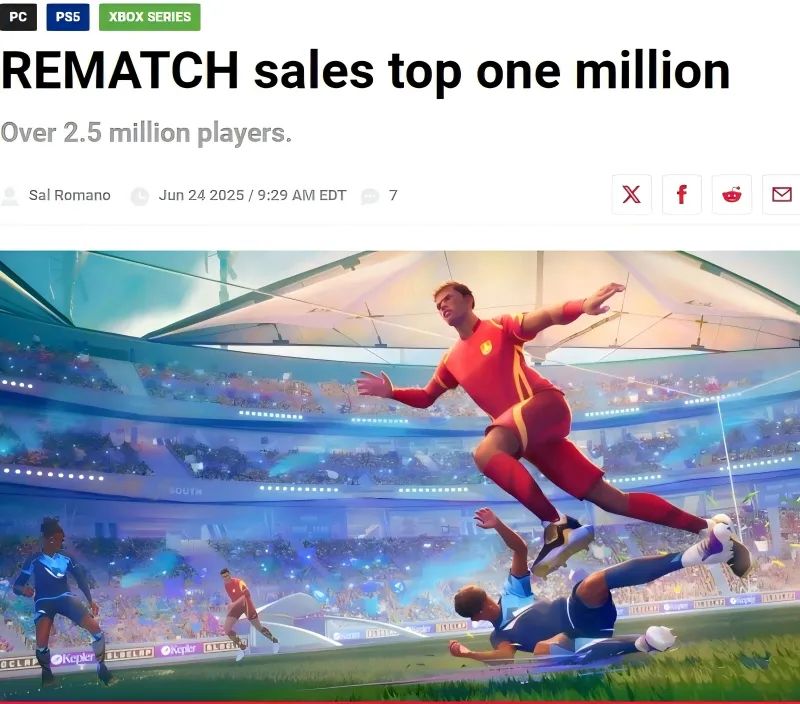Share the article via email icon
This screenshot has height=704, width=800.
781,194
